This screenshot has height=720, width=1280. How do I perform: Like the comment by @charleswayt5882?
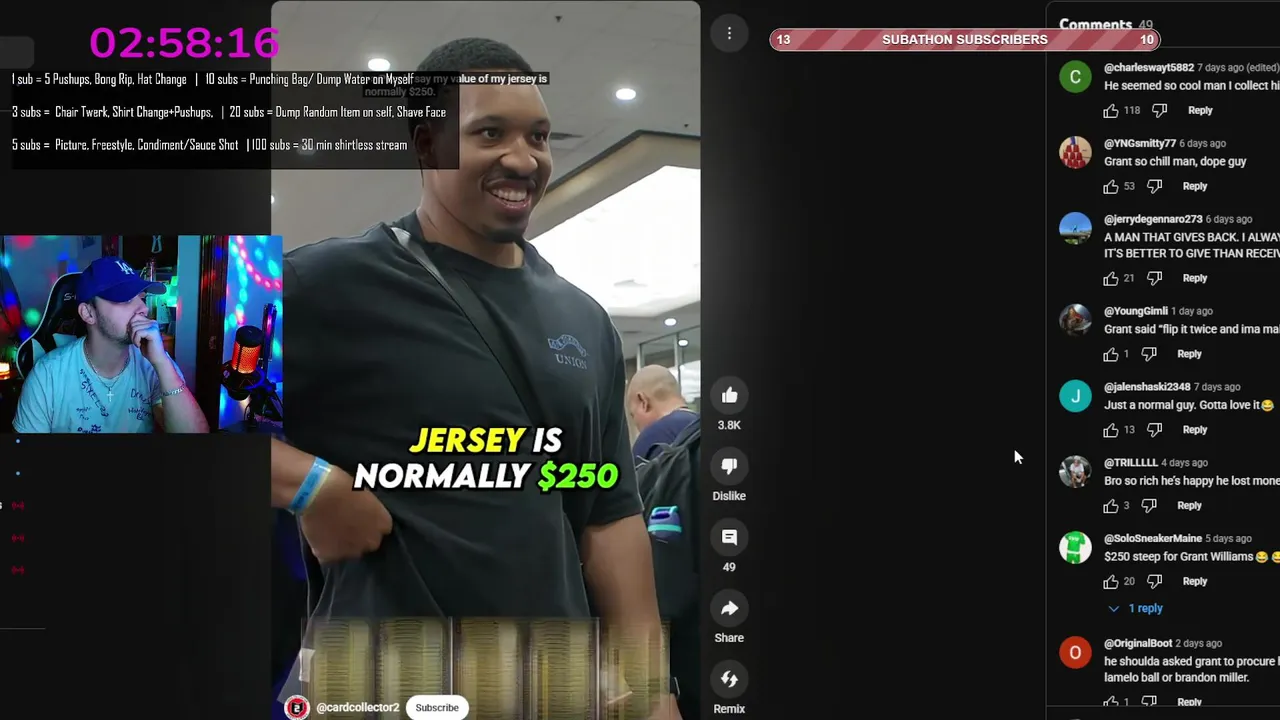click(1111, 110)
